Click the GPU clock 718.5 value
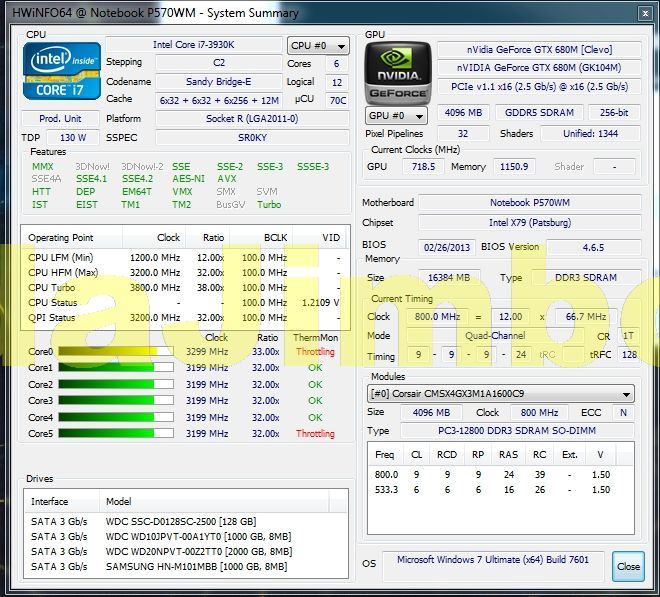 (423, 167)
